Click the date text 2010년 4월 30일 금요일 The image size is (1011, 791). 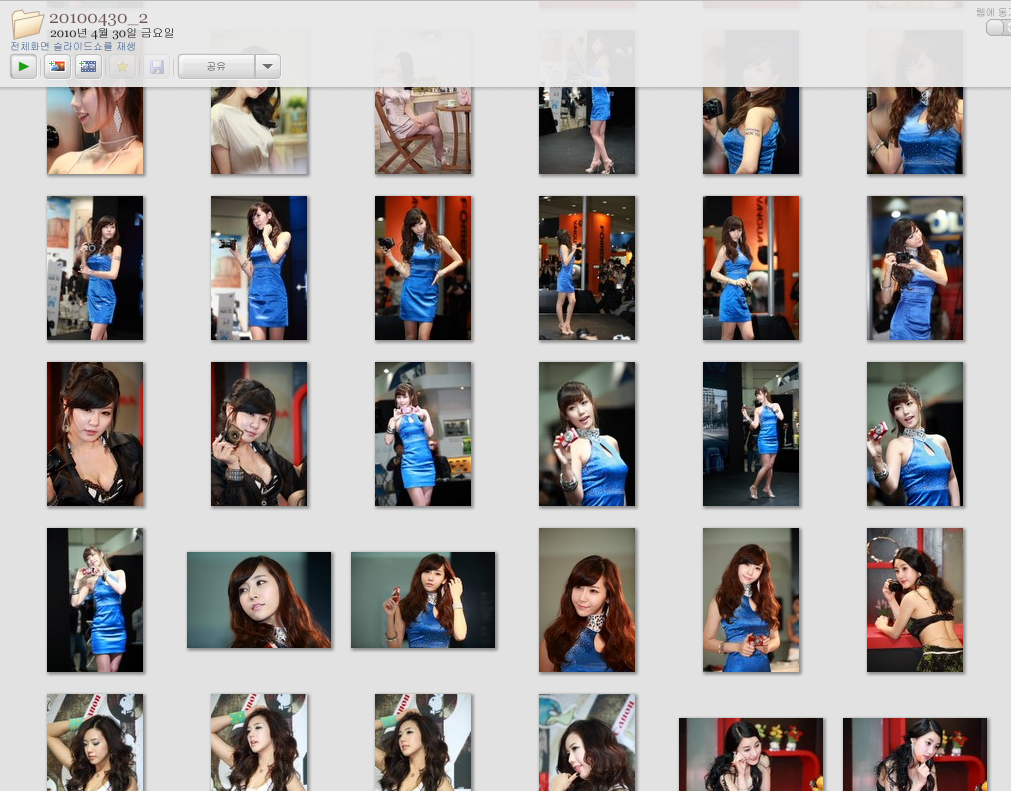click(112, 33)
